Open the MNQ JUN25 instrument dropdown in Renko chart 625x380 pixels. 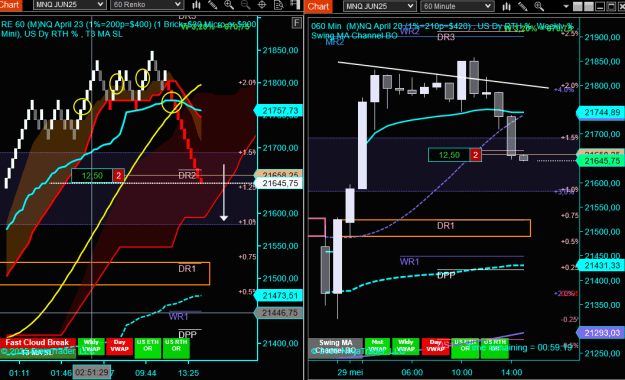[69, 5]
